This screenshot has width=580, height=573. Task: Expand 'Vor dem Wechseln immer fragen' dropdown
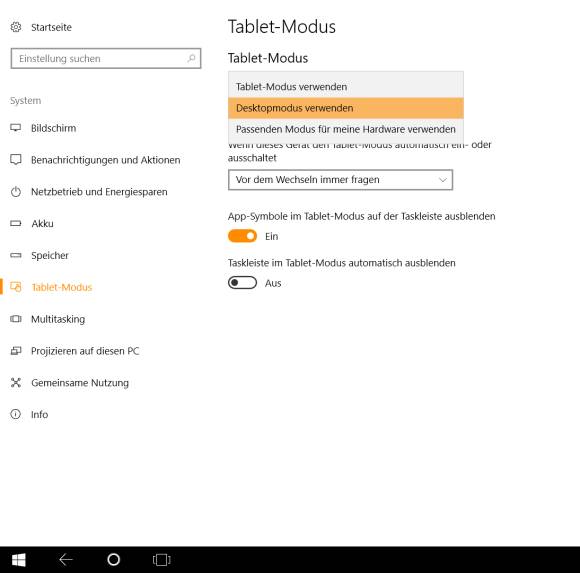click(x=340, y=180)
